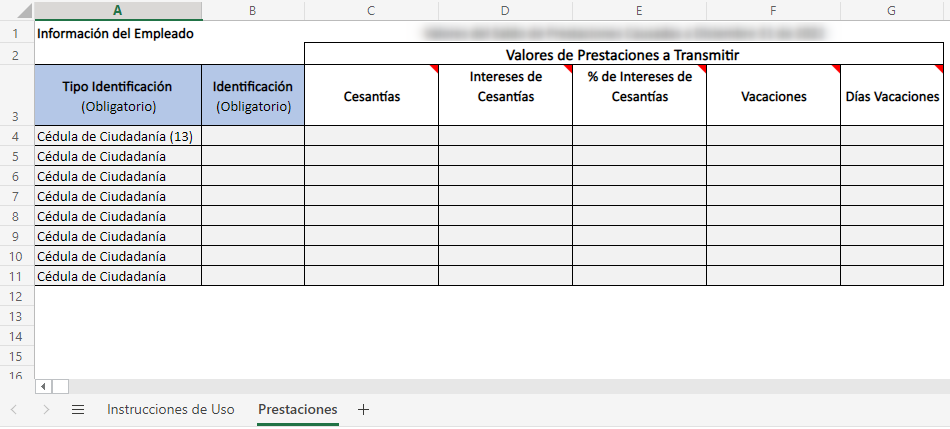Click the empty Identificación cell in row 4

pos(253,136)
